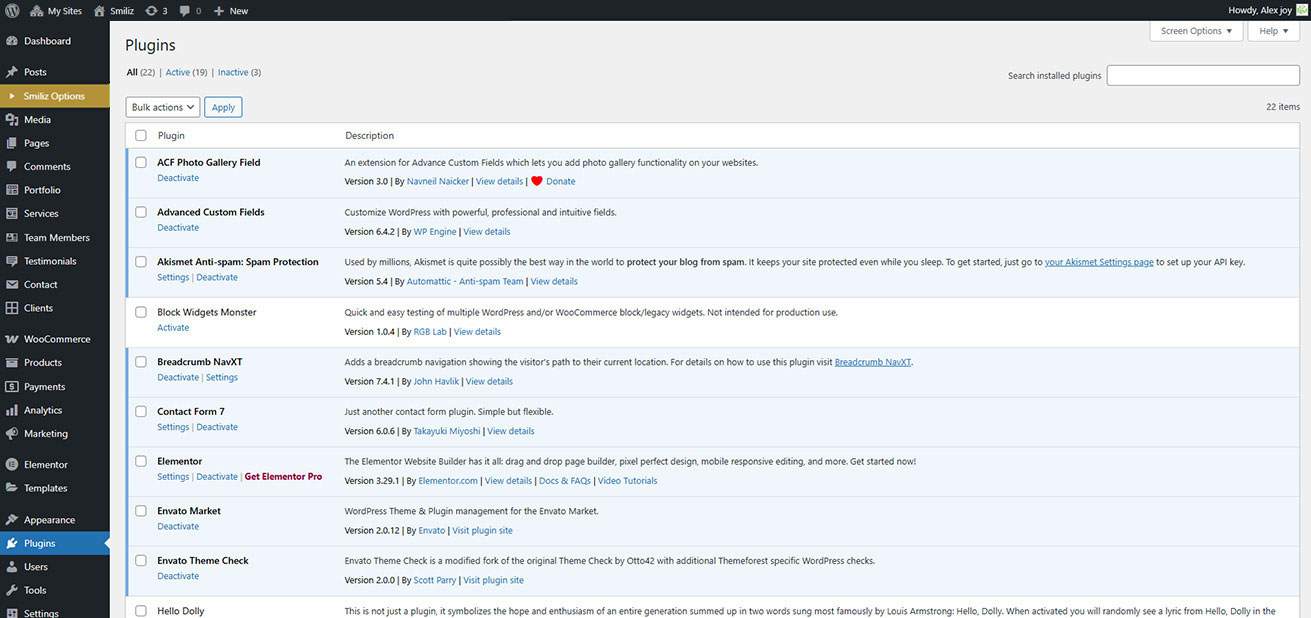
Task: Open the Bulk actions dropdown
Action: 163,107
